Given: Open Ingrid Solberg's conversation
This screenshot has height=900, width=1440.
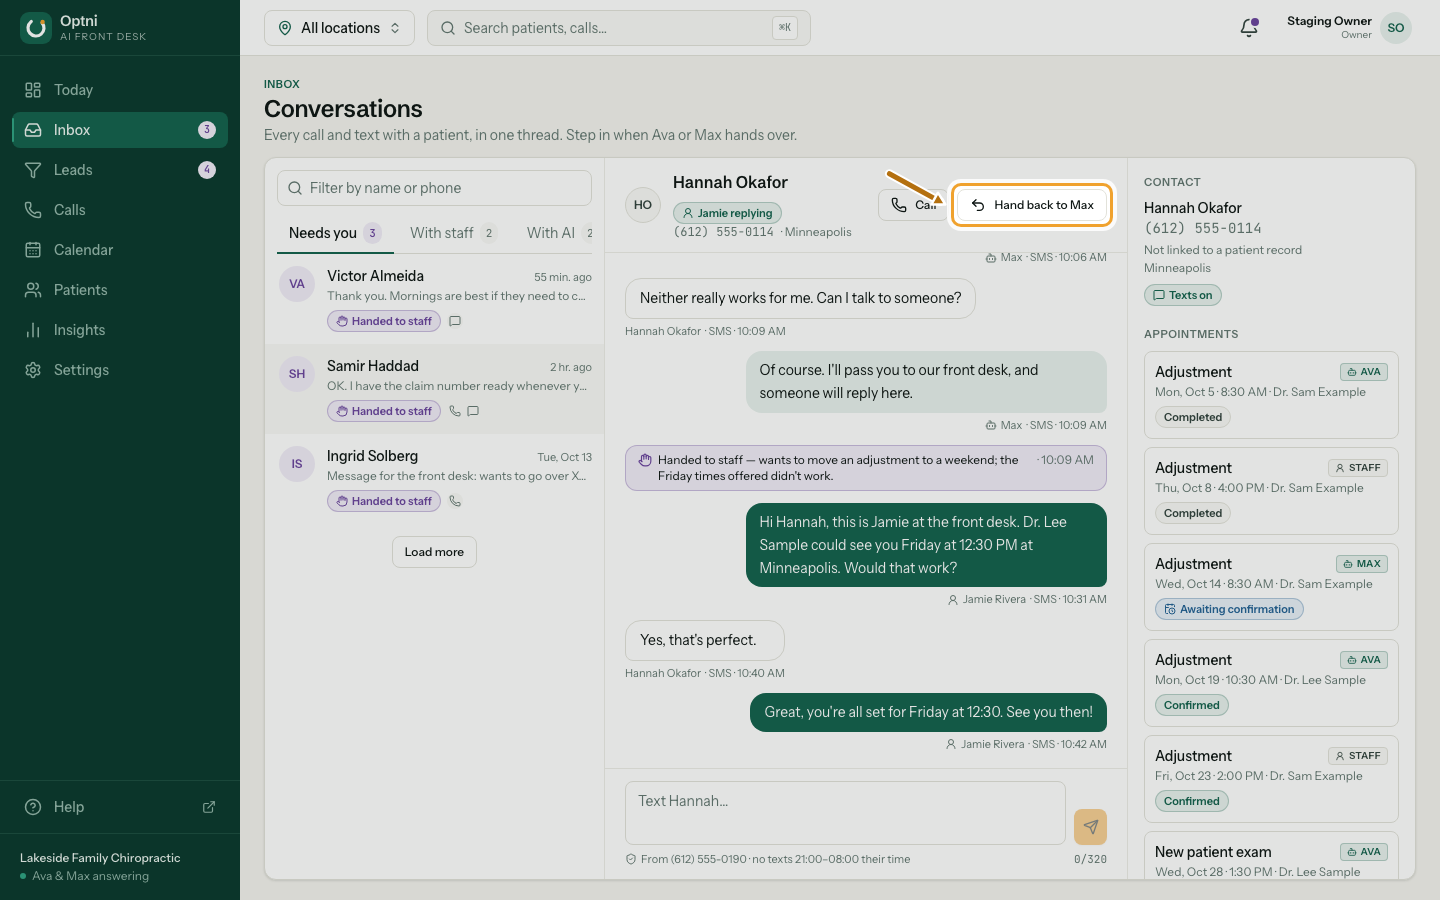Looking at the screenshot, I should (434, 481).
